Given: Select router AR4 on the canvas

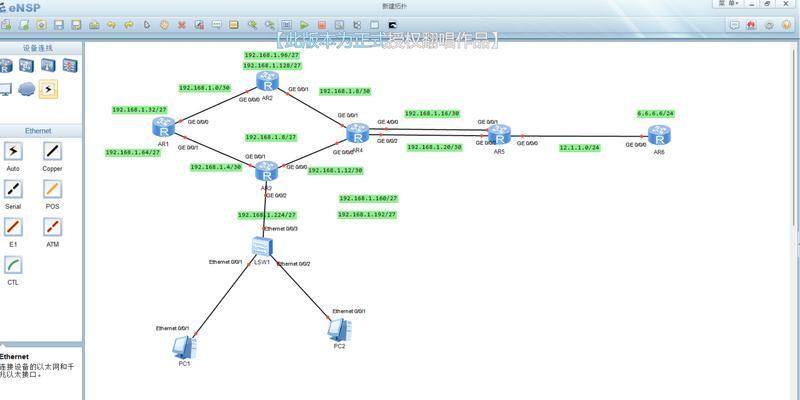Looking at the screenshot, I should 357,133.
